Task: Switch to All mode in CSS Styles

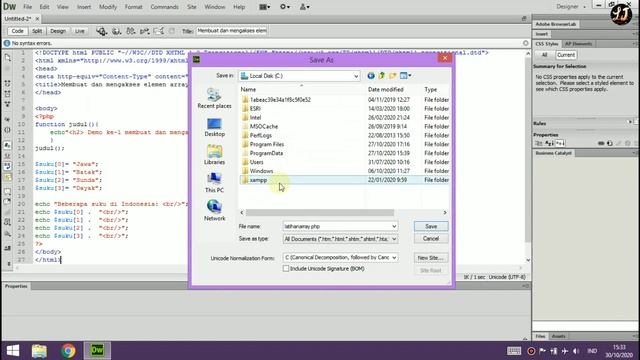Action: click(544, 55)
